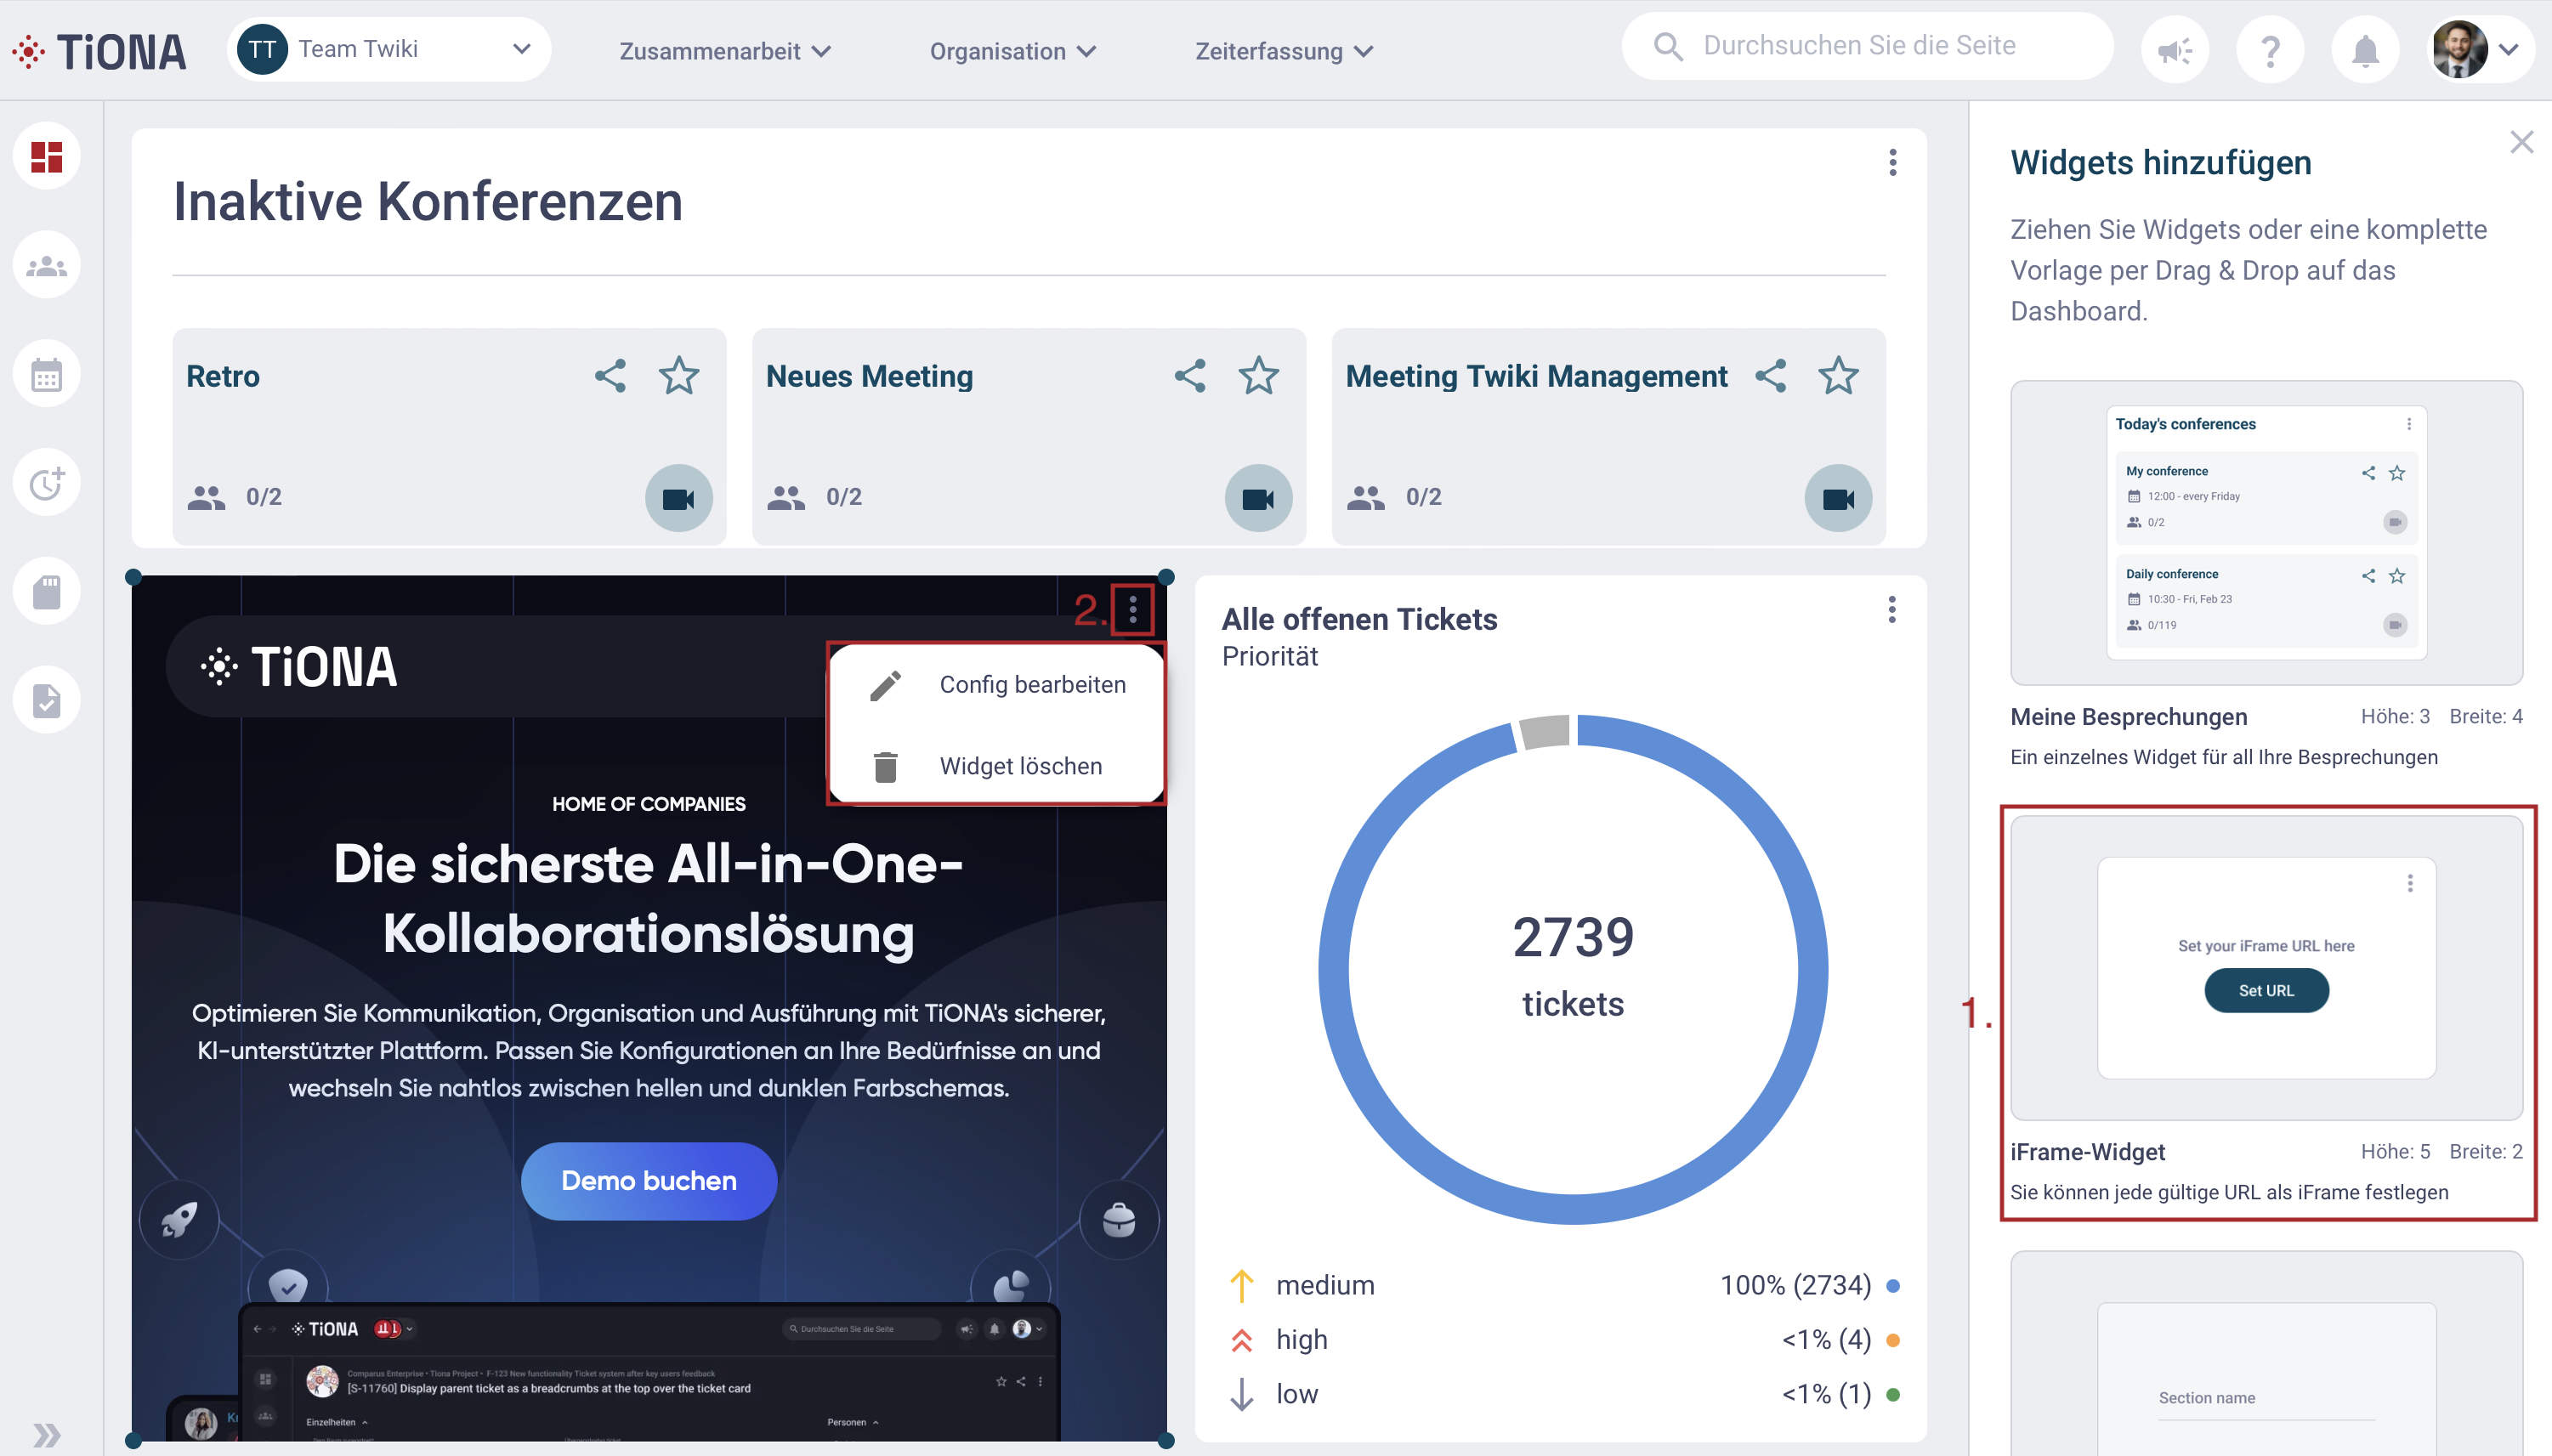
Task: Click the search field Durchsuchen Sie die Seite
Action: tap(1867, 46)
